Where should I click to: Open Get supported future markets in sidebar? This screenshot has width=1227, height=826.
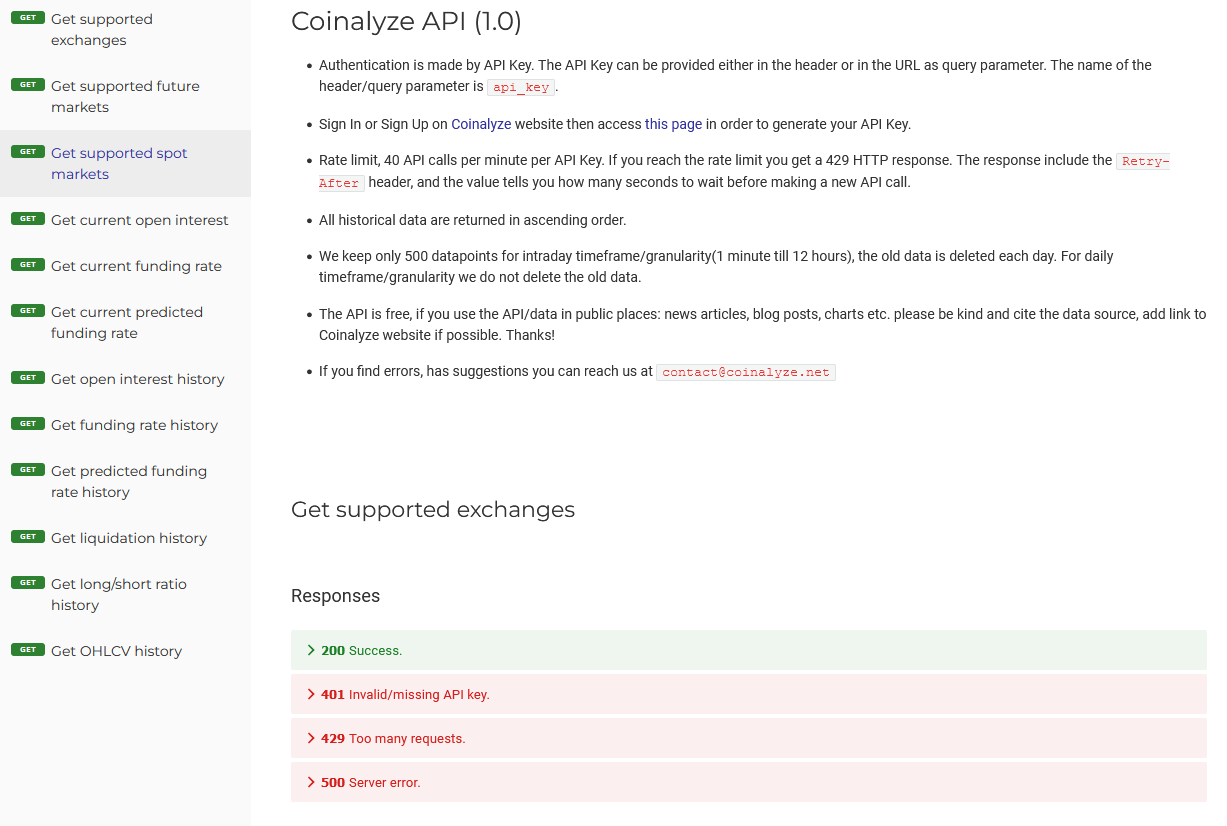point(125,96)
